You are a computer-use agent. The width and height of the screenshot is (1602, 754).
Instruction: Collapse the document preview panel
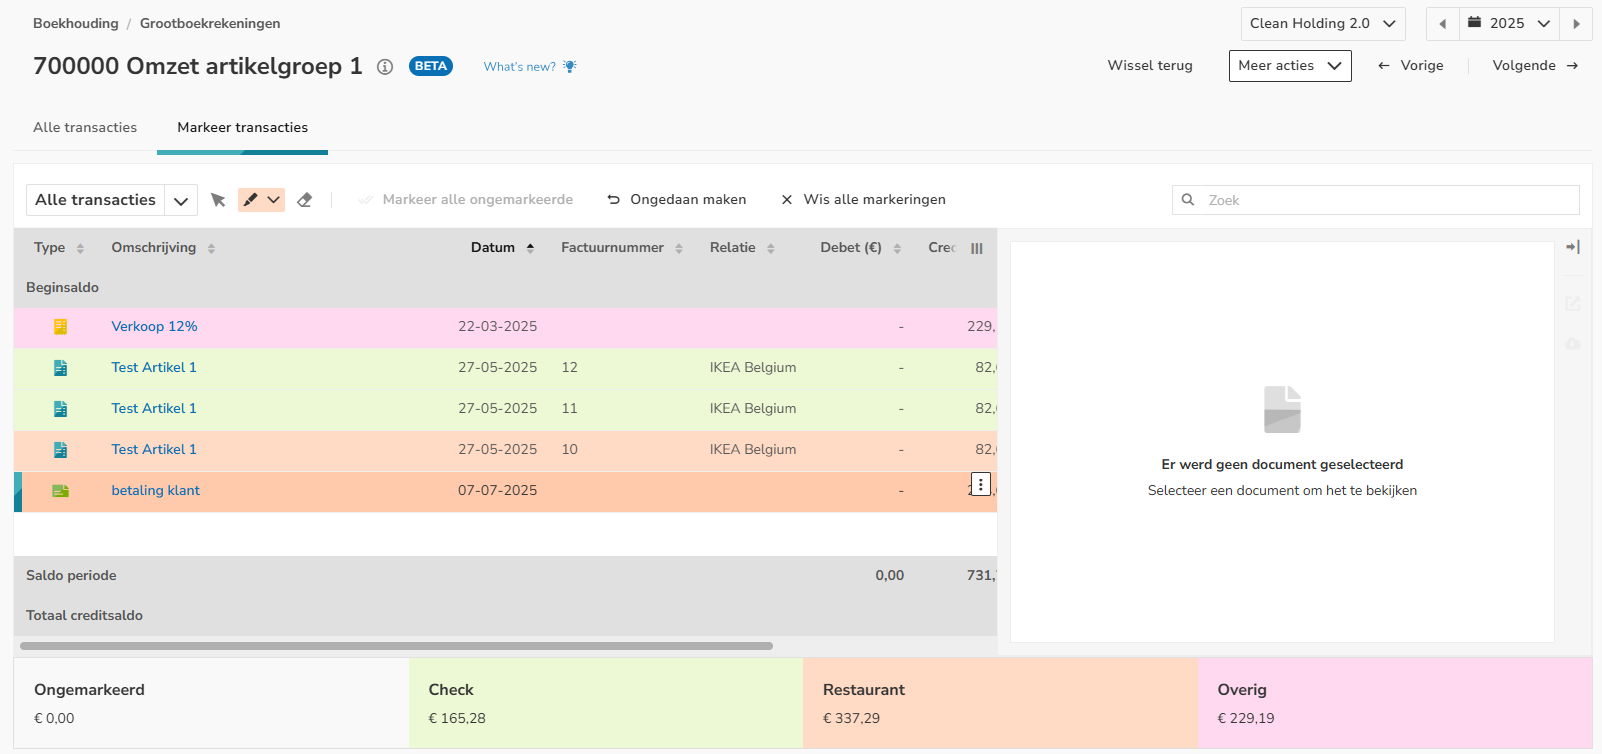point(1573,247)
